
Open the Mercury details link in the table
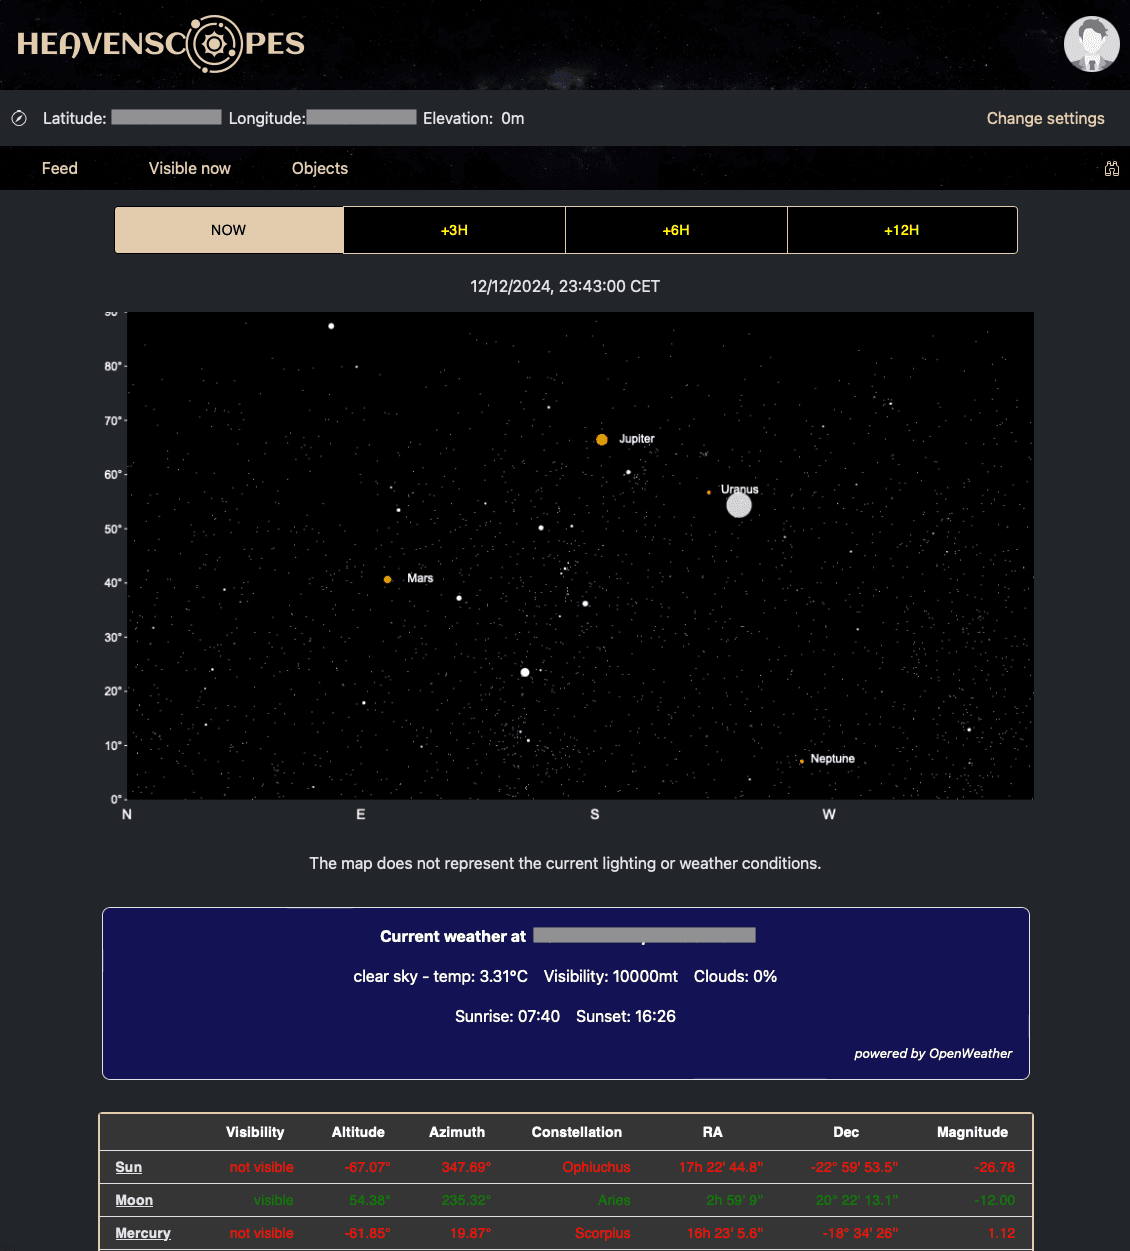(142, 1233)
